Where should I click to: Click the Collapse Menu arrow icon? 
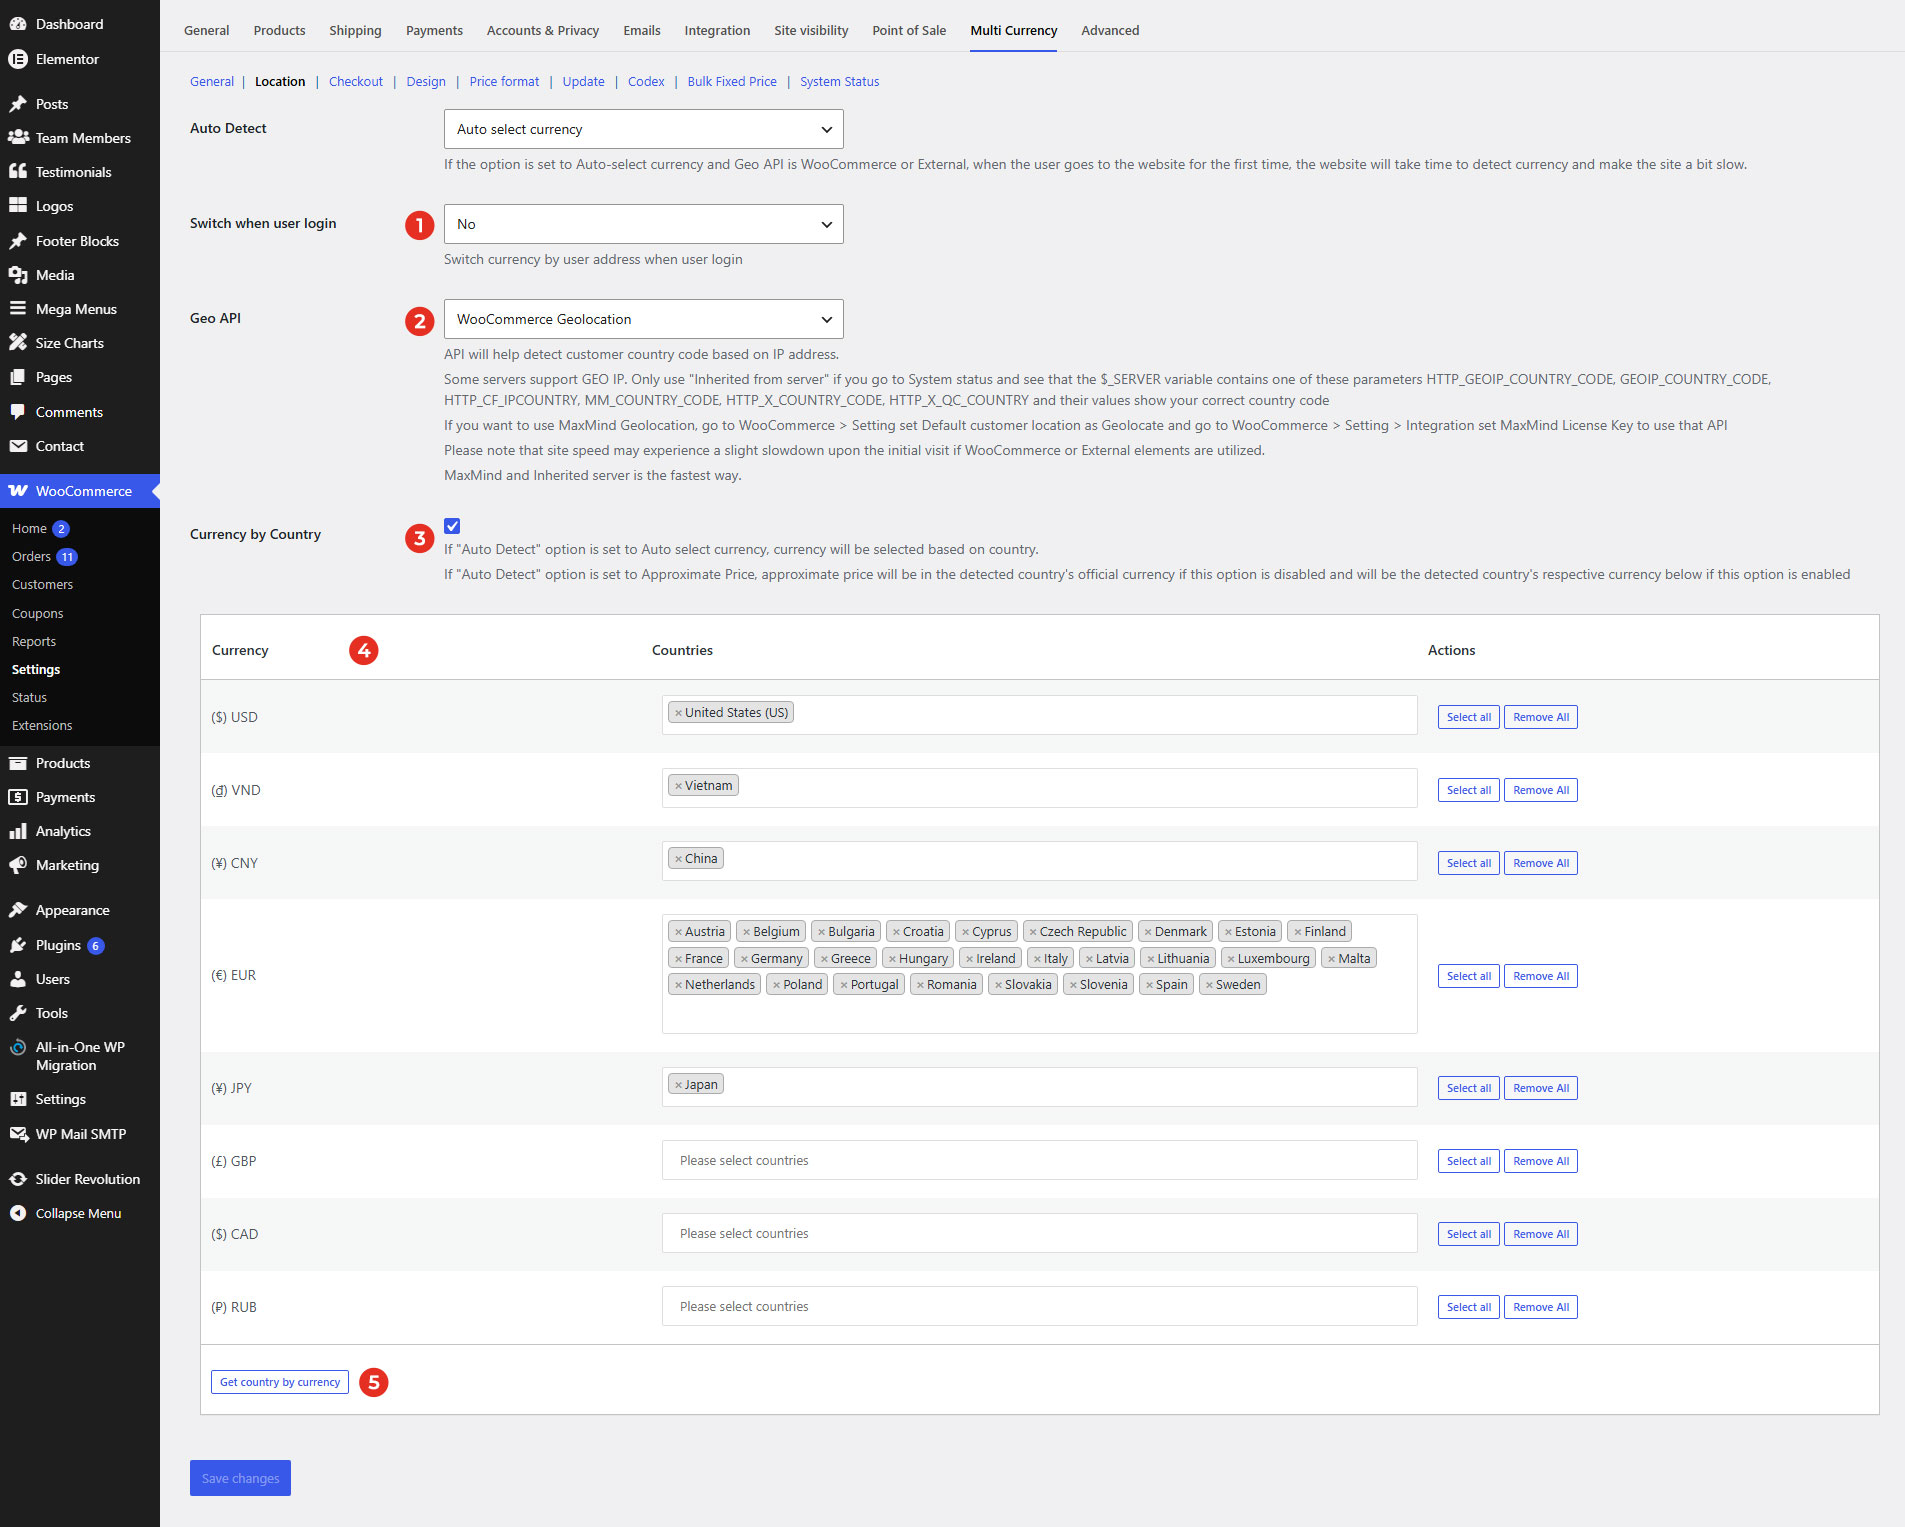pyautogui.click(x=18, y=1213)
